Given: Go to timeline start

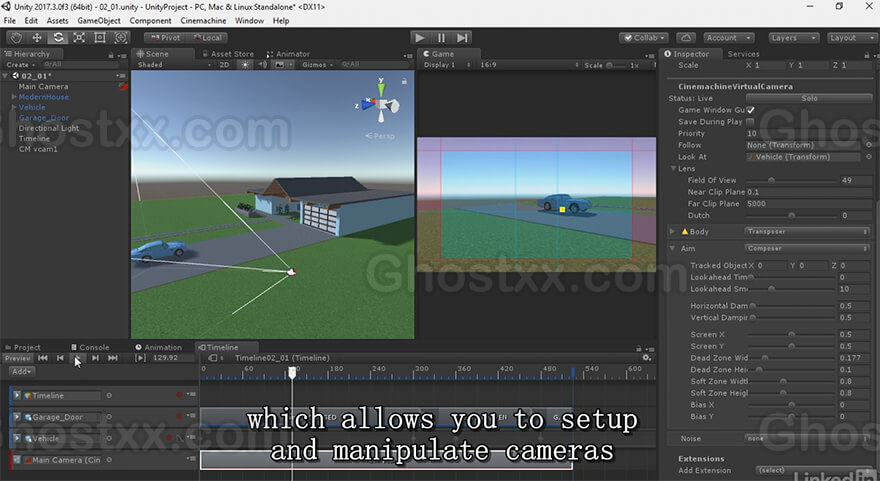Looking at the screenshot, I should [x=43, y=358].
